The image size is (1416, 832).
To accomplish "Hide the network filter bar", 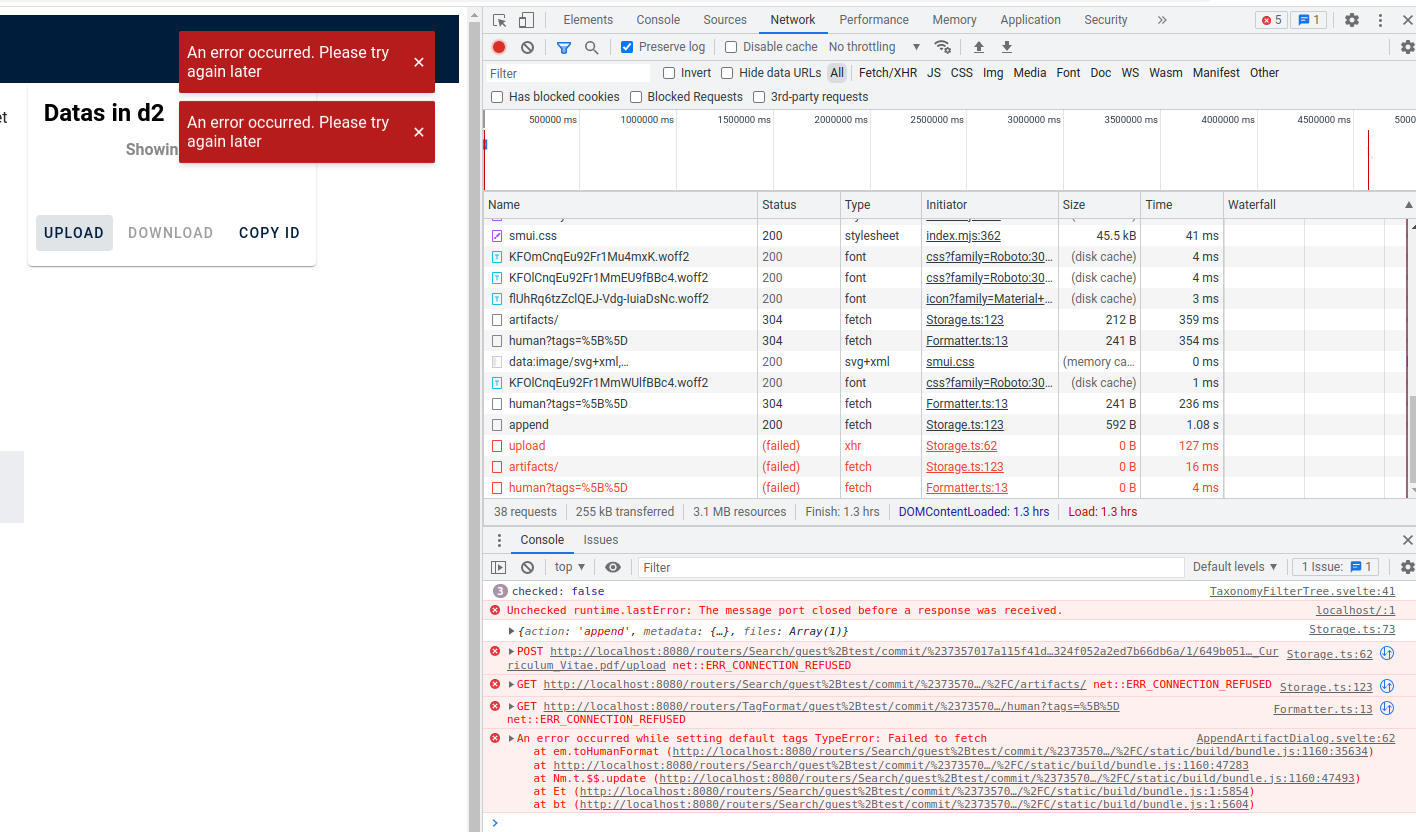I will tap(563, 46).
